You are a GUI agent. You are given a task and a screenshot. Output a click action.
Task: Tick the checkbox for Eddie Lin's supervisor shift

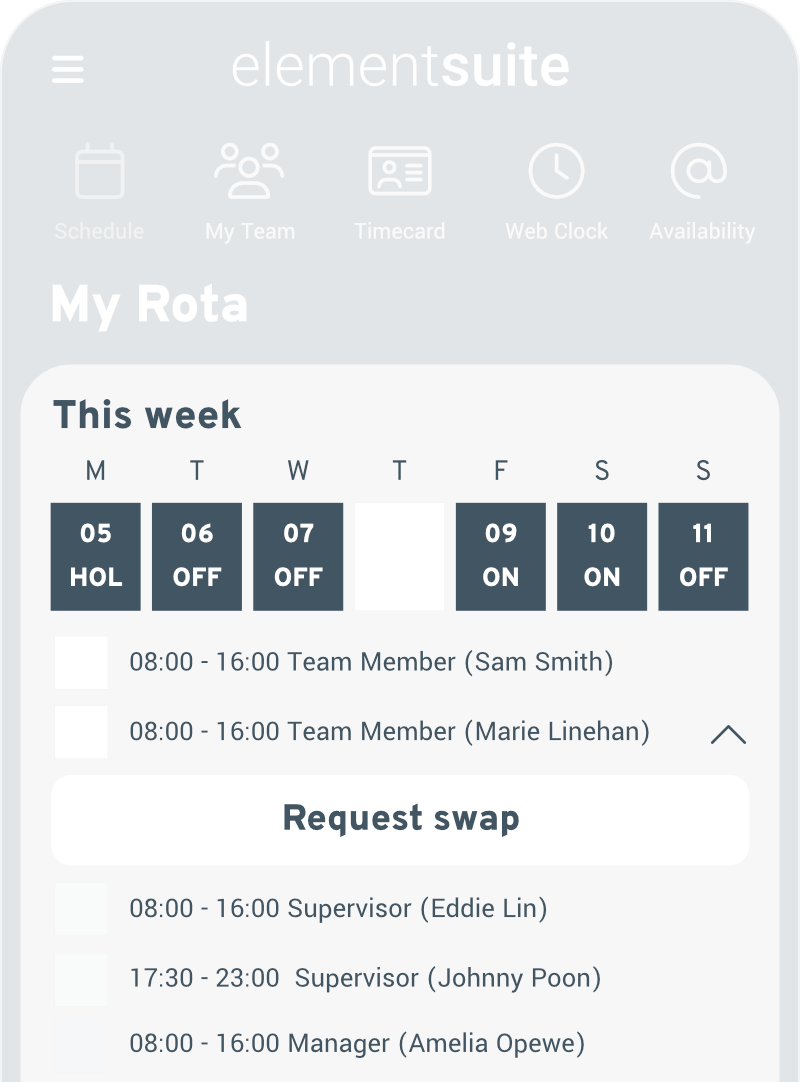(81, 908)
